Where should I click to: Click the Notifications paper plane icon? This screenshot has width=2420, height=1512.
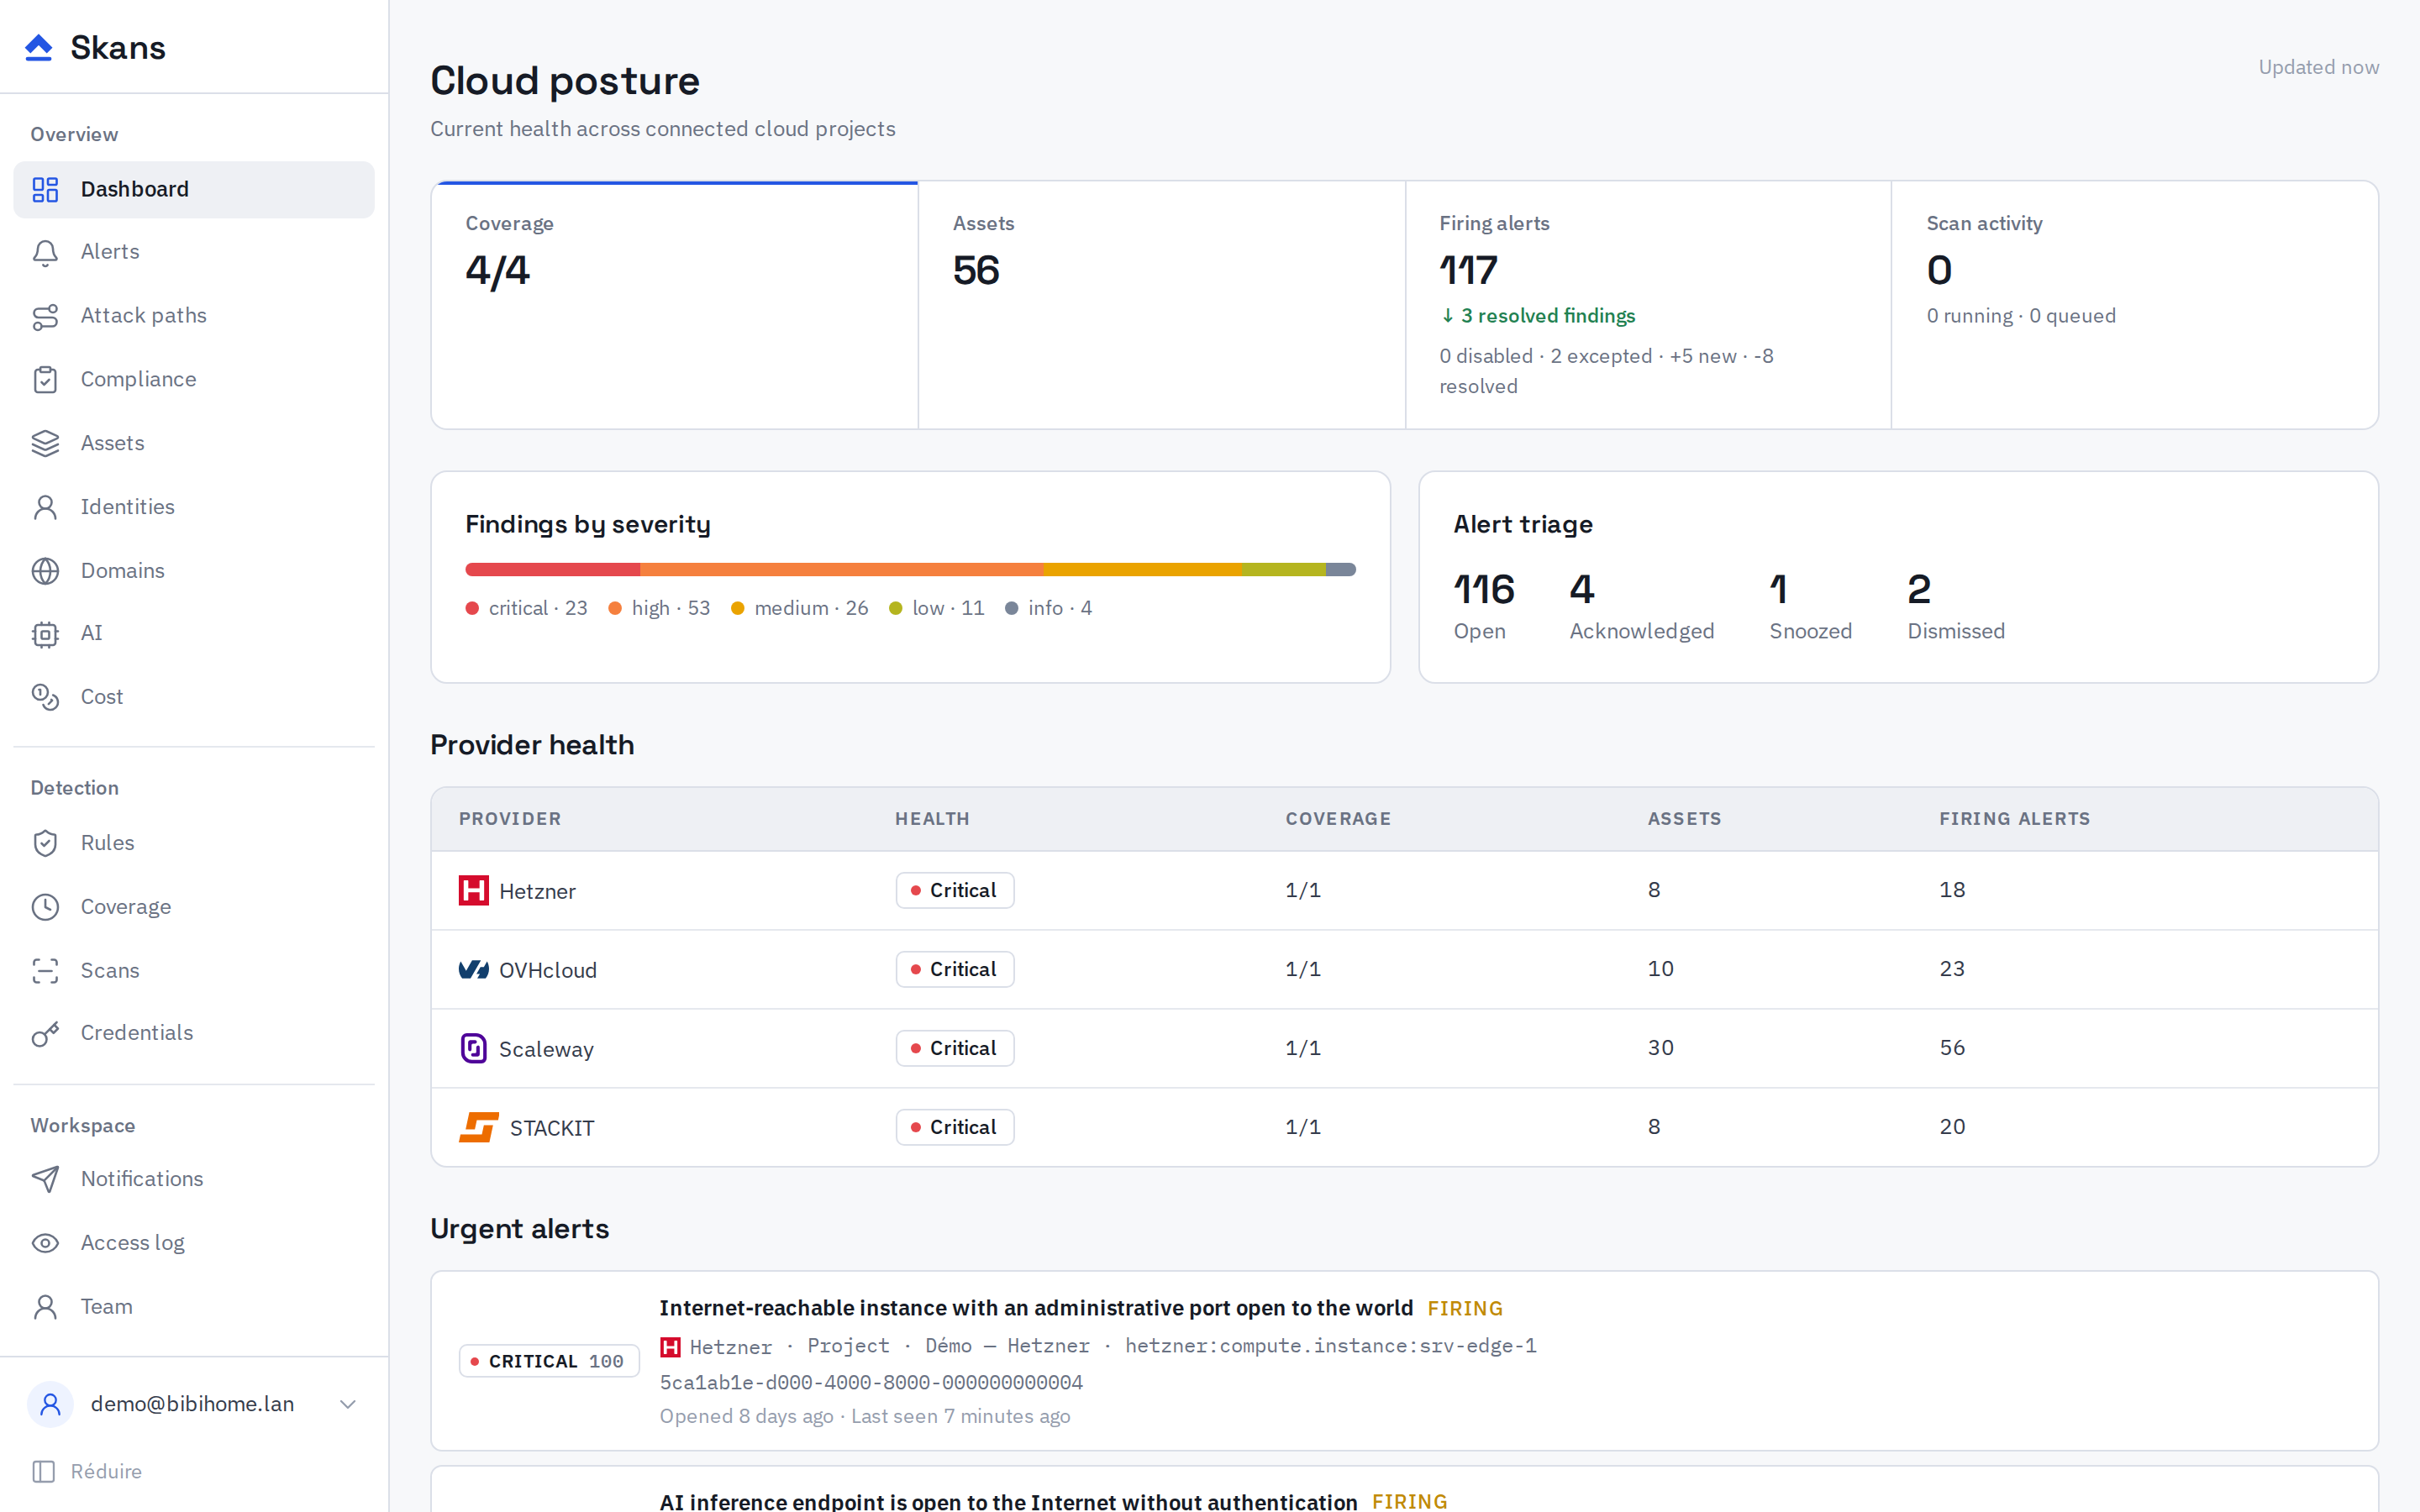pos(45,1179)
